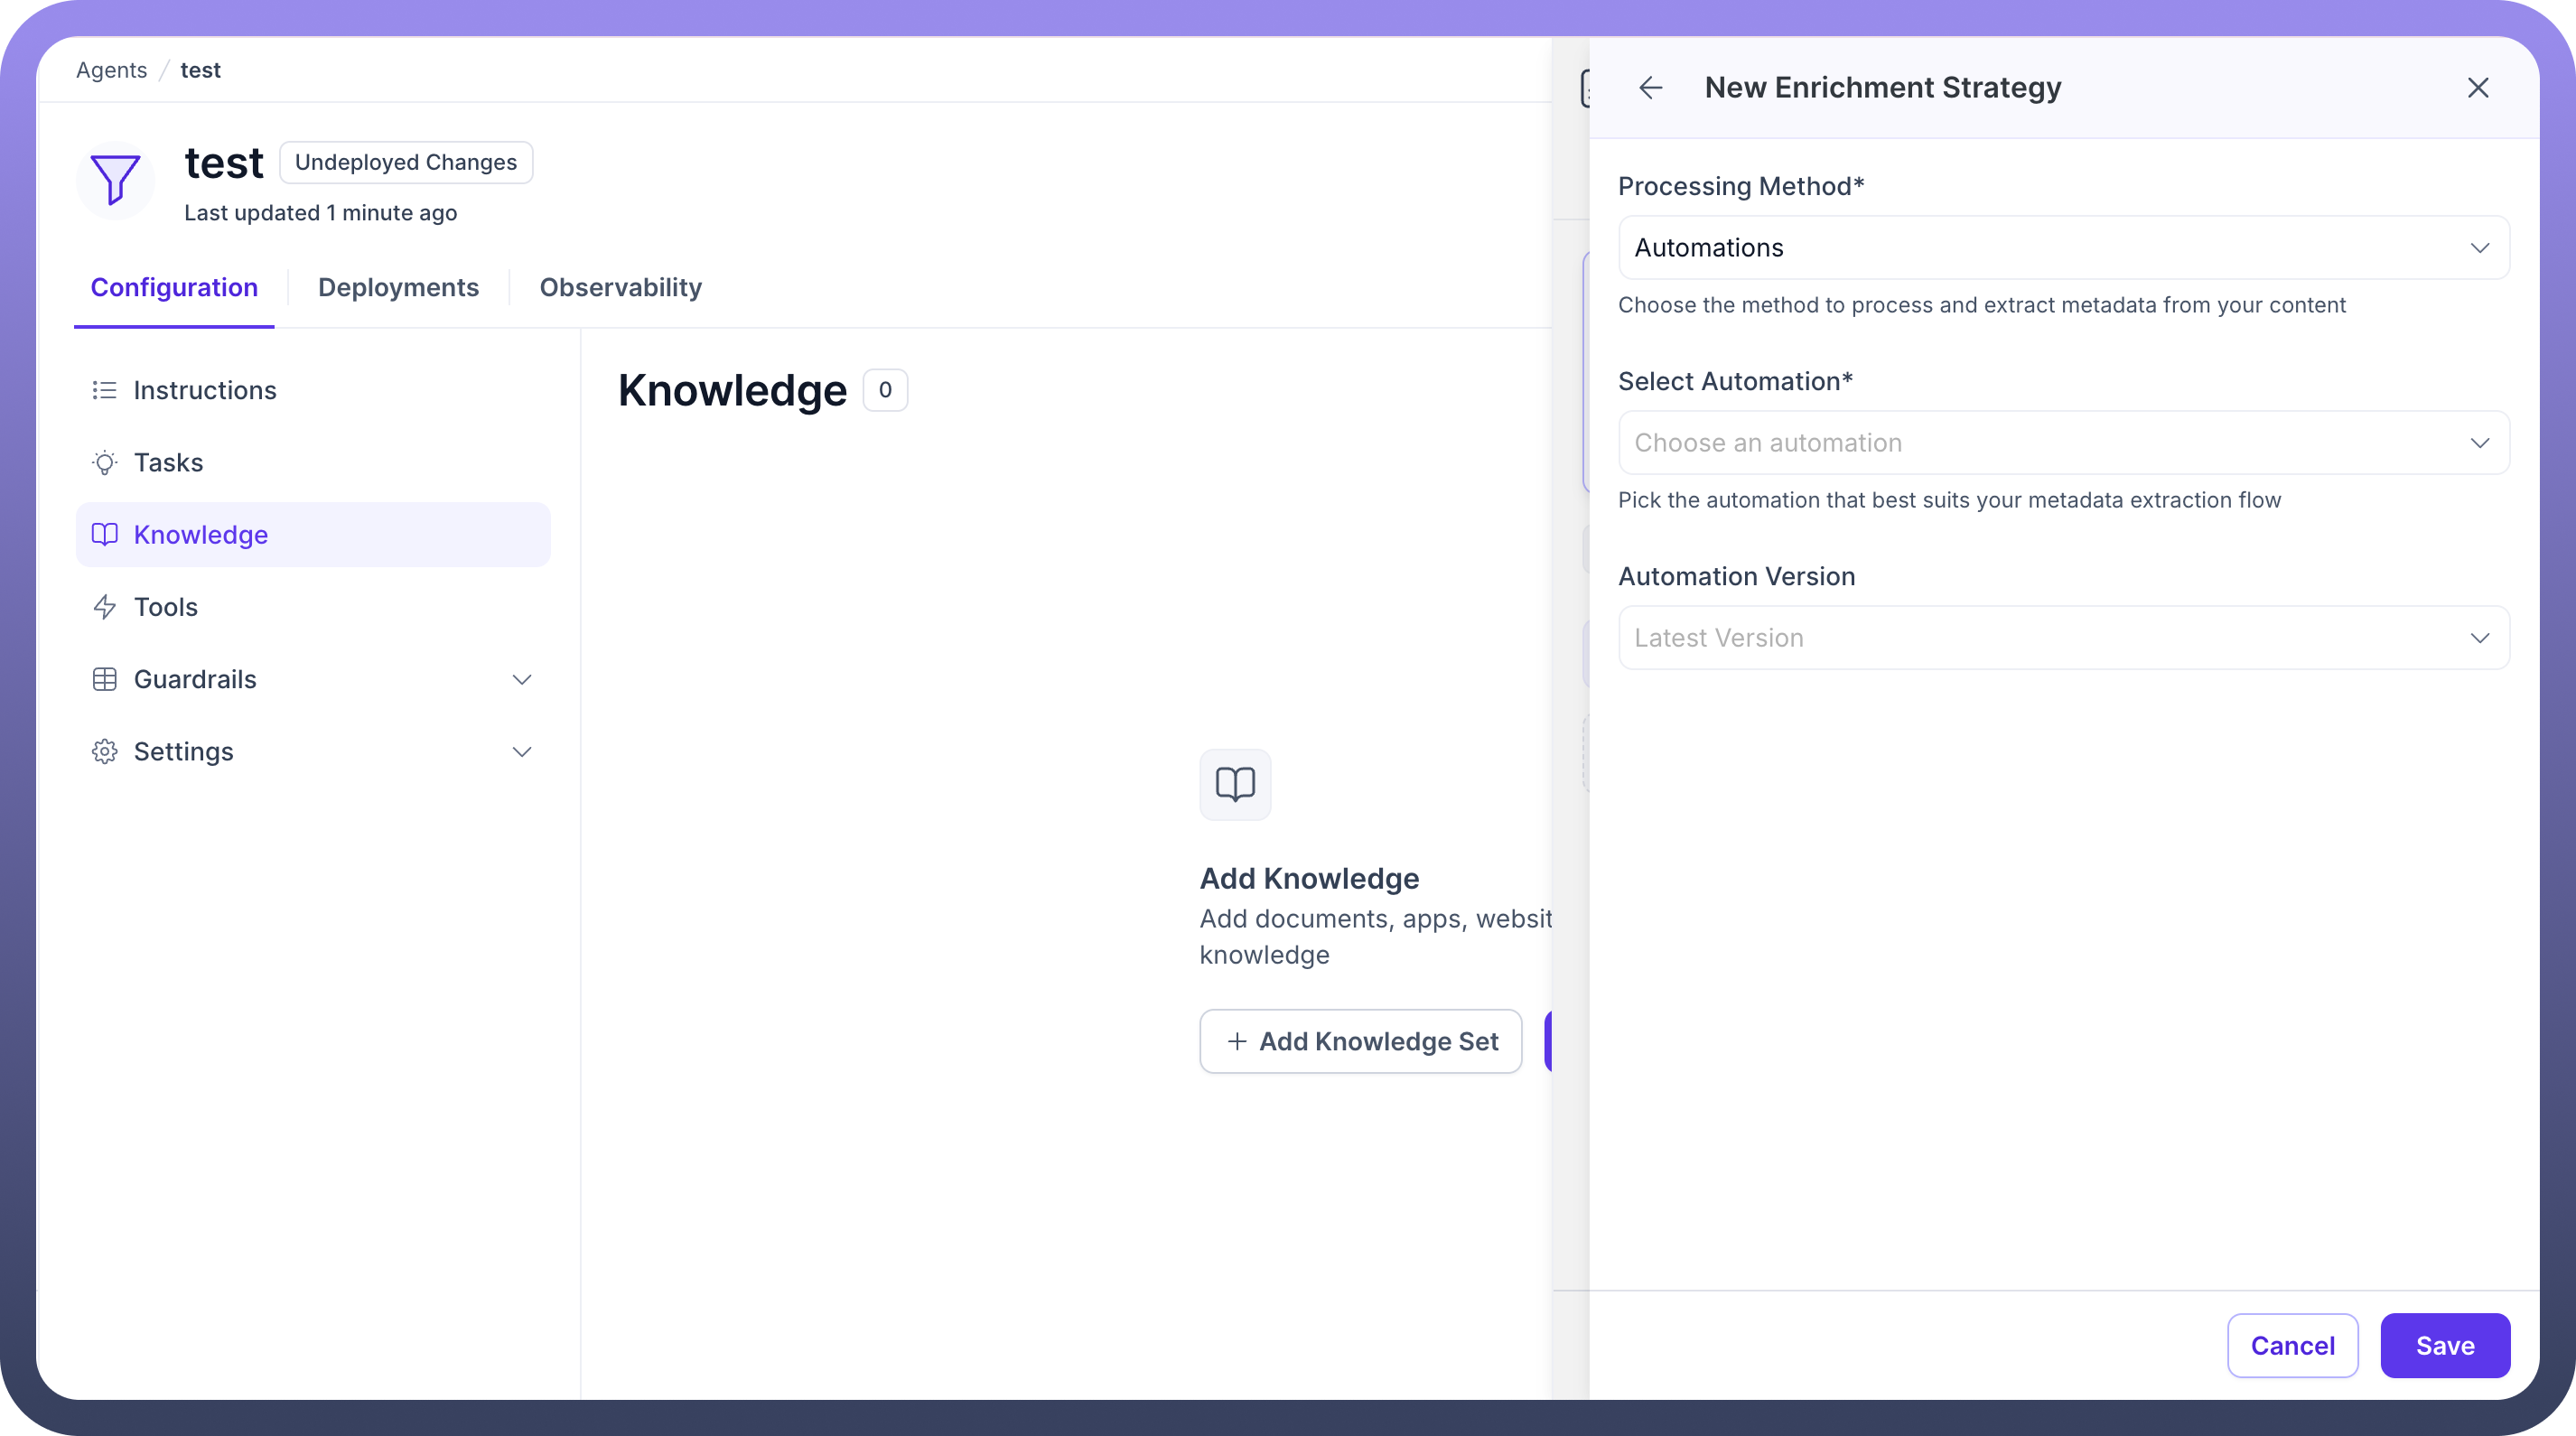Viewport: 2576px width, 1436px height.
Task: Click the back arrow in Enrichment Strategy panel
Action: (1650, 88)
